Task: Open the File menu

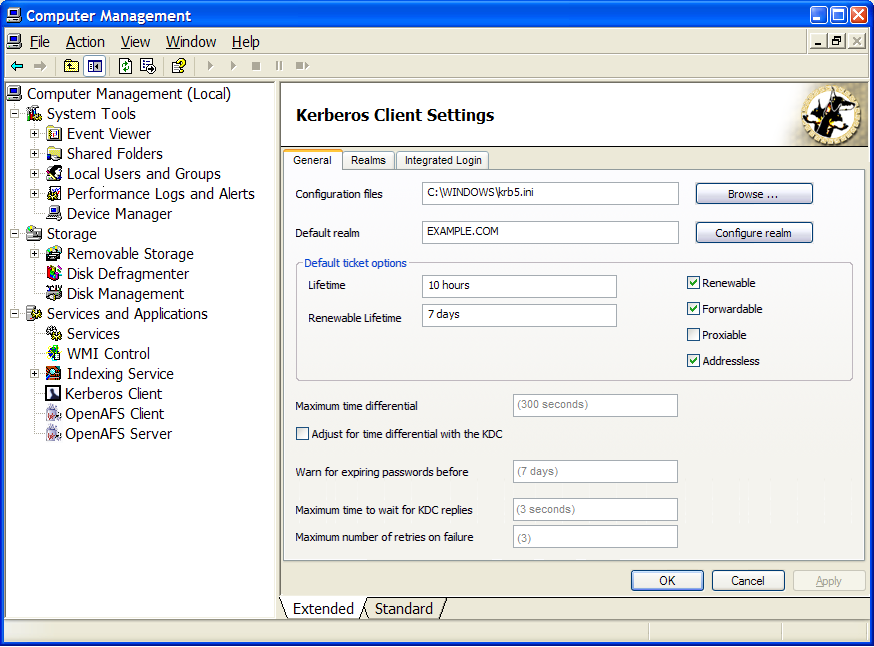Action: point(40,42)
